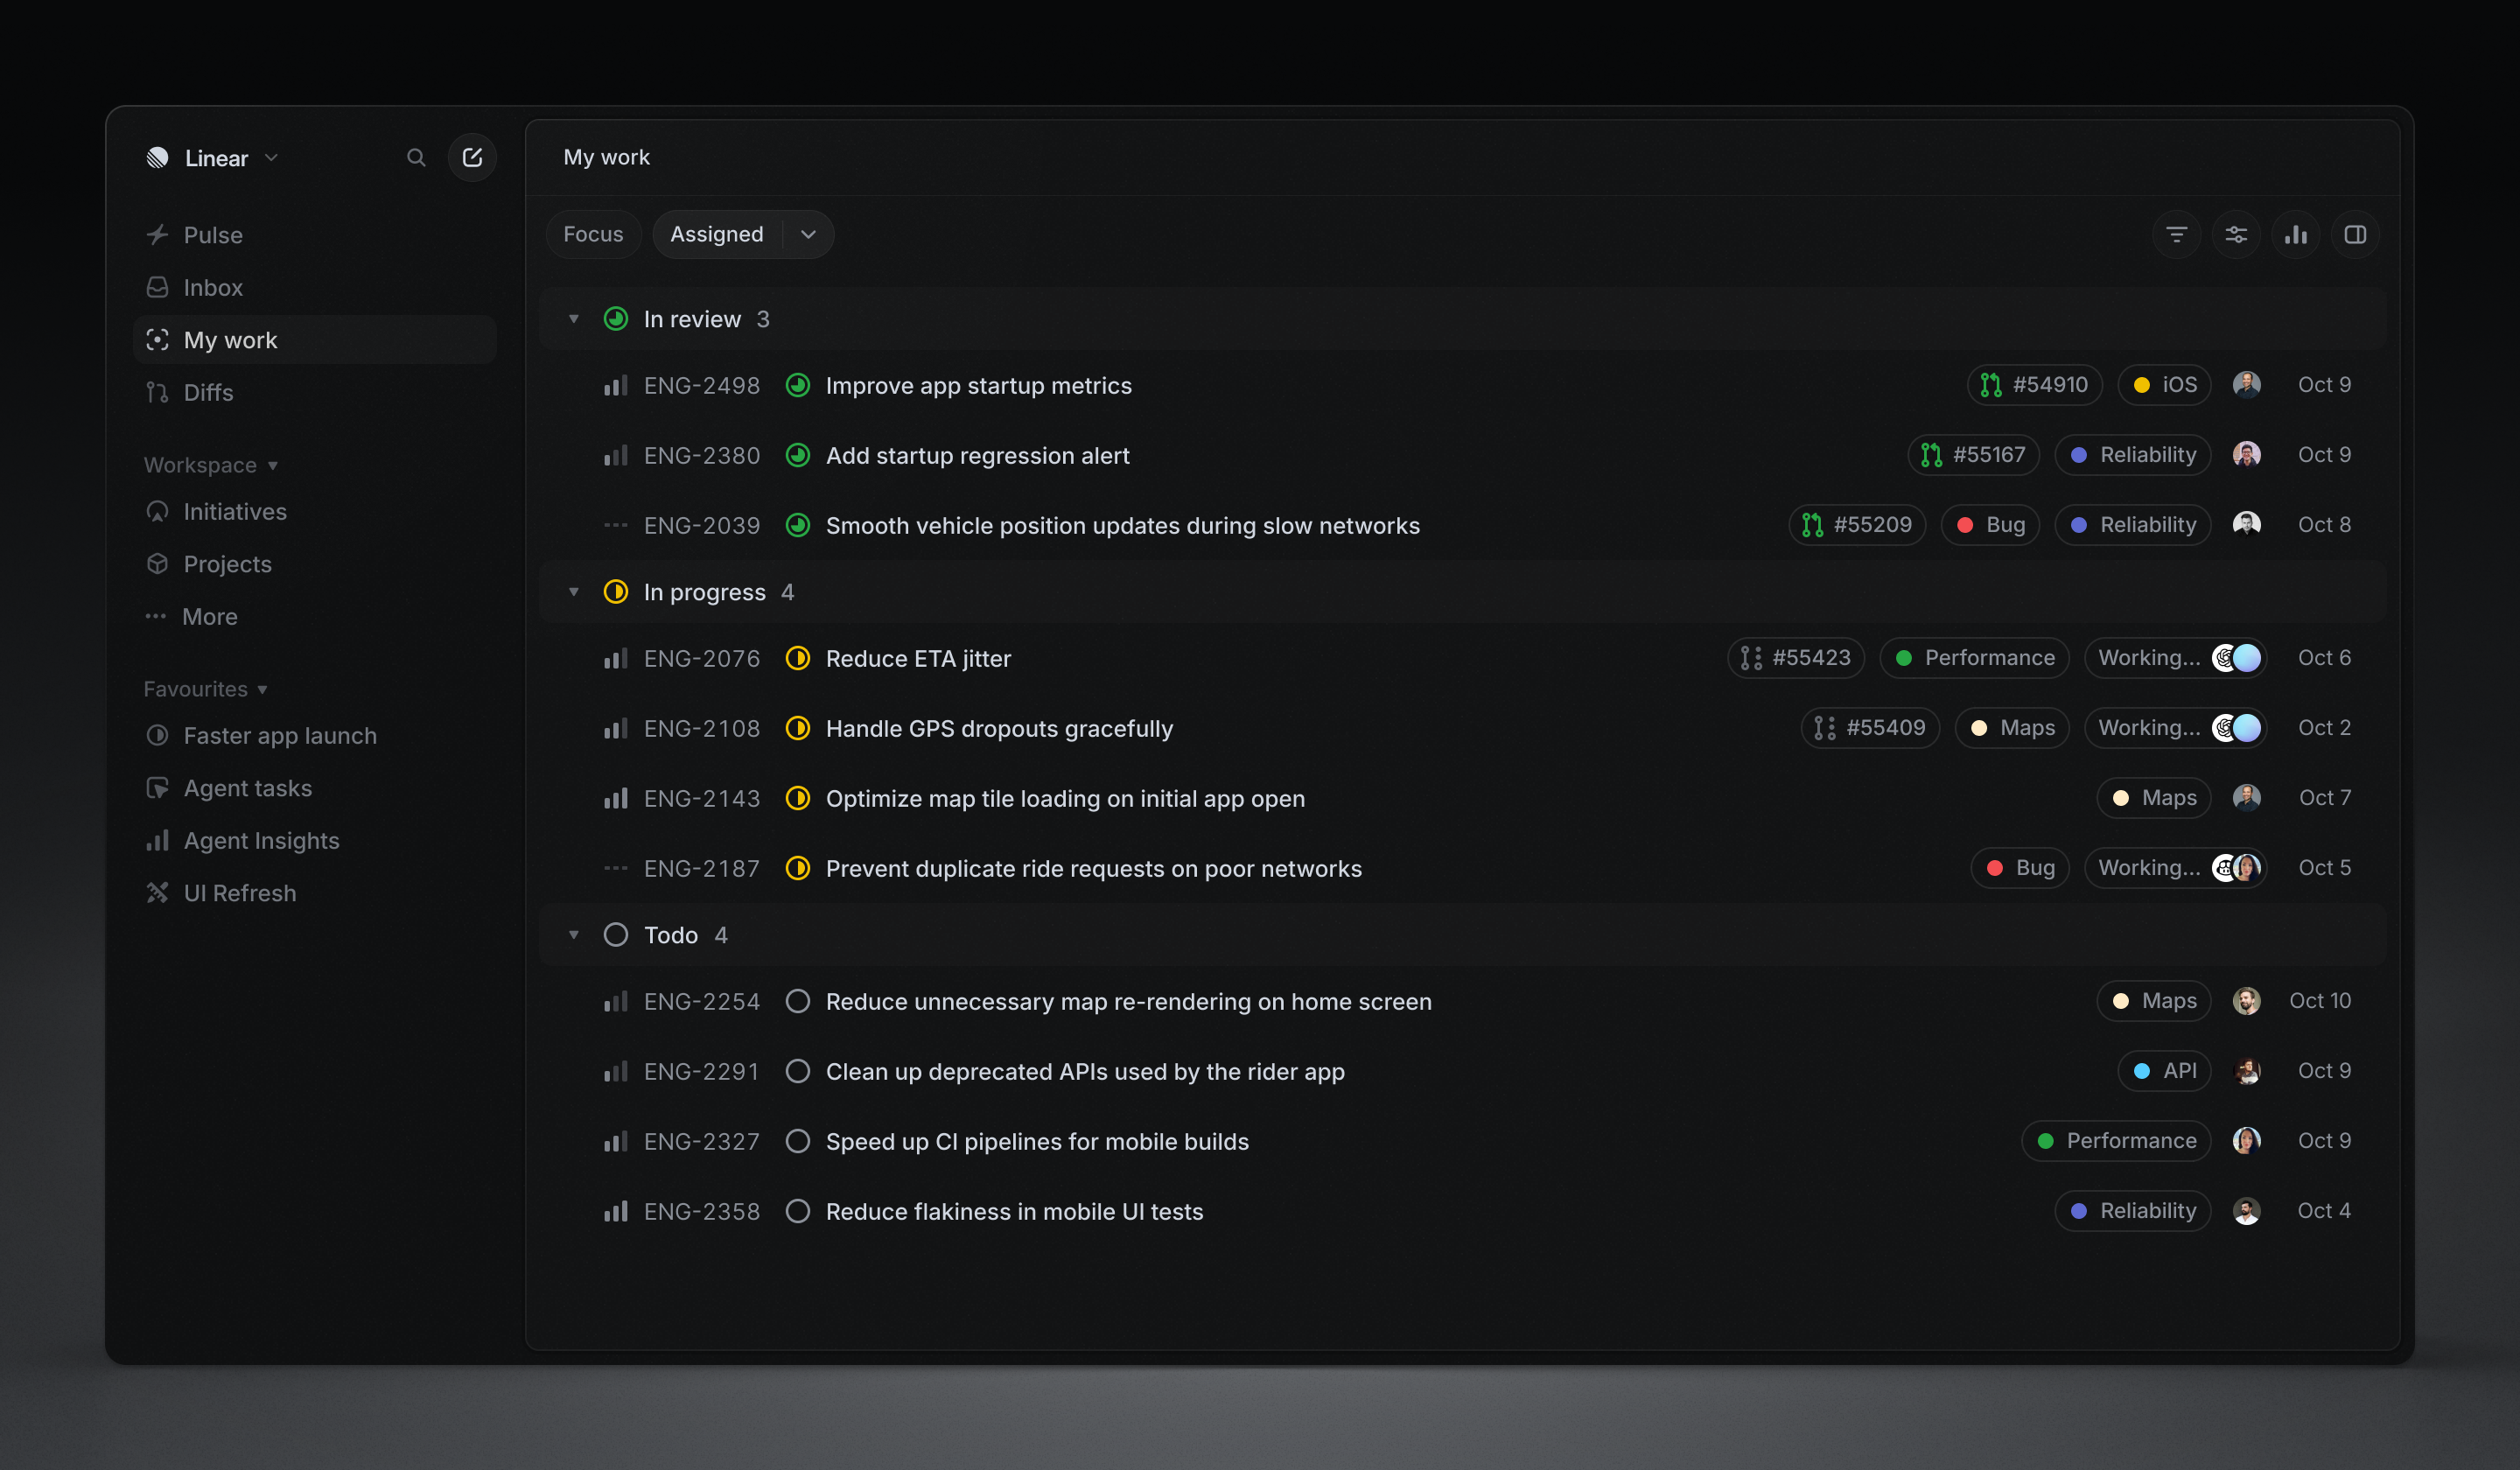Open the Assigned dropdown arrow
2520x1470 pixels.
pyautogui.click(x=808, y=235)
